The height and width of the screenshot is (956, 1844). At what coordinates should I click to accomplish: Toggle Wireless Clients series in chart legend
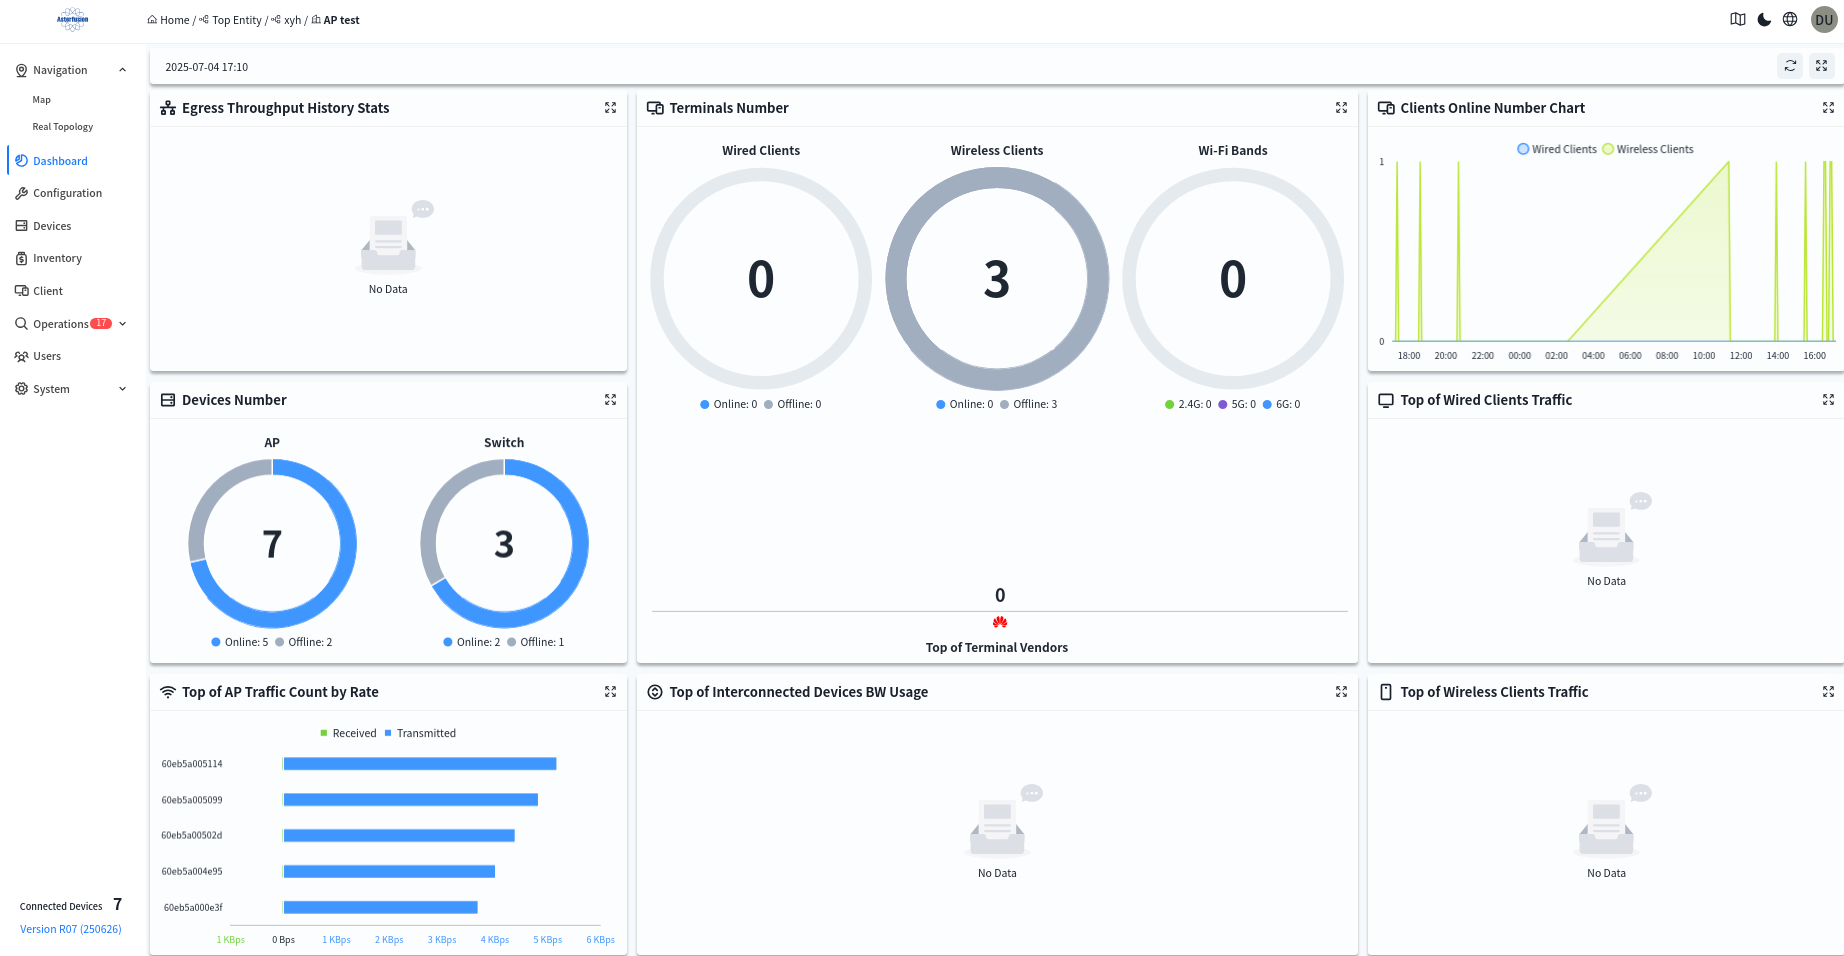[1648, 149]
